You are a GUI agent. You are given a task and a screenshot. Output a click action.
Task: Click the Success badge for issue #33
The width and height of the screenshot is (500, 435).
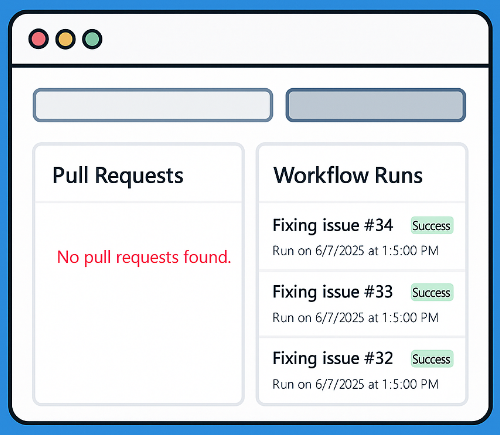[432, 292]
